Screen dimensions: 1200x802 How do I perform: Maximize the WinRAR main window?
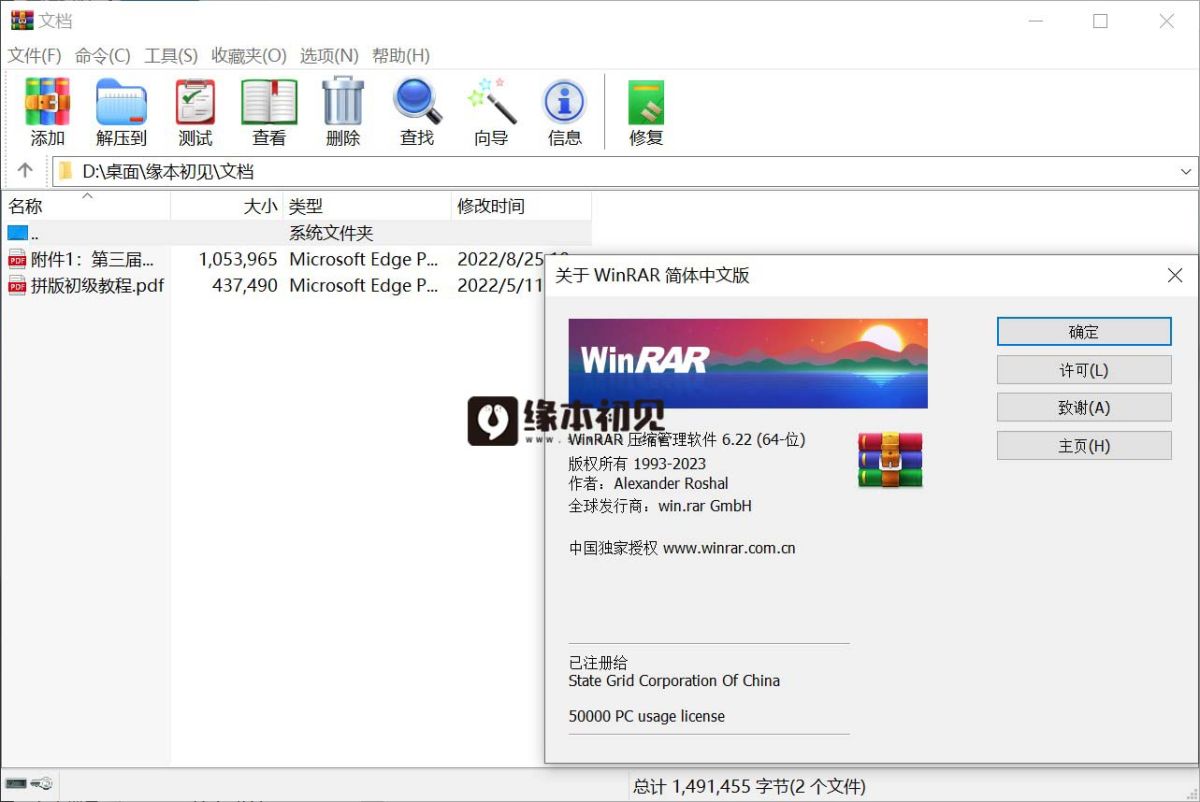[1100, 21]
